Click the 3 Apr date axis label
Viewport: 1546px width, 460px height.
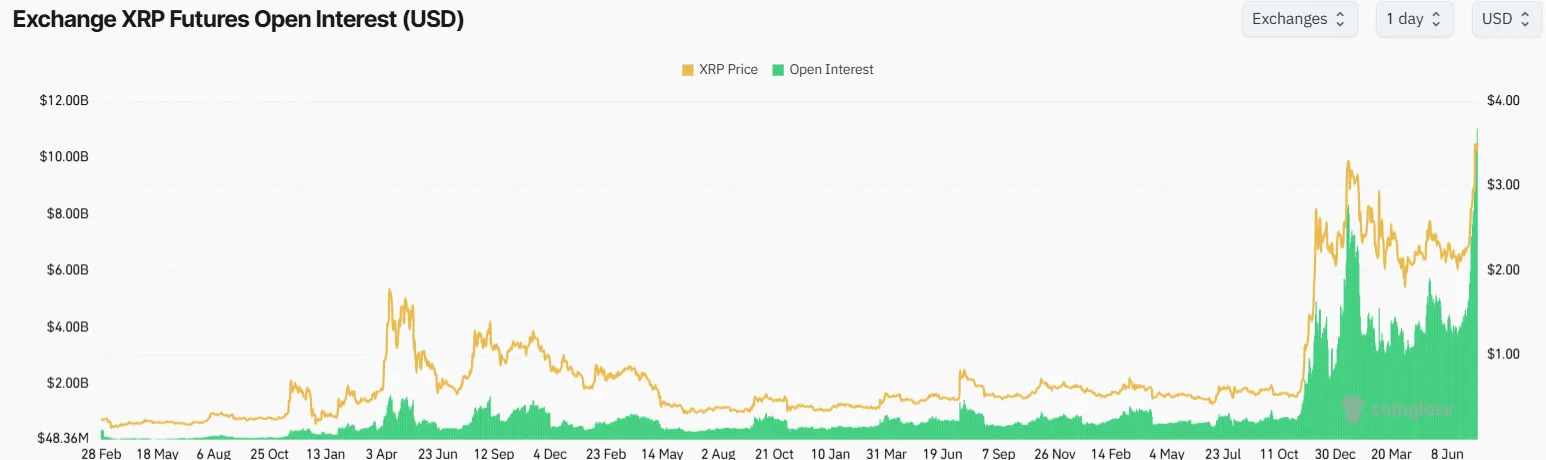(x=383, y=453)
